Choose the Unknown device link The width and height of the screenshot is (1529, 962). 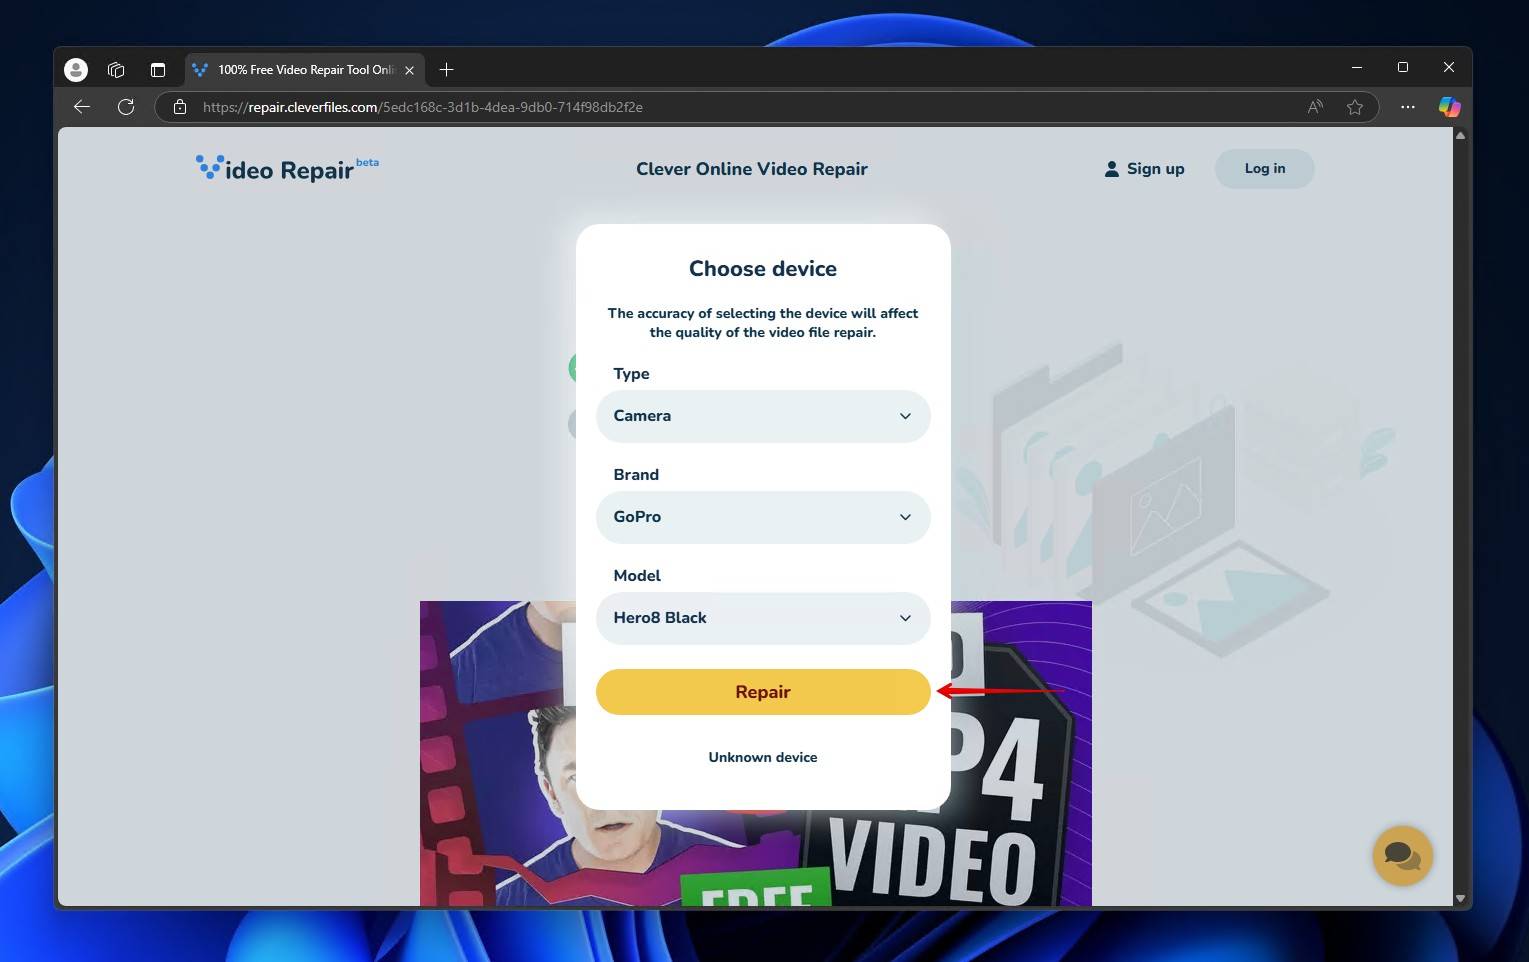click(763, 757)
